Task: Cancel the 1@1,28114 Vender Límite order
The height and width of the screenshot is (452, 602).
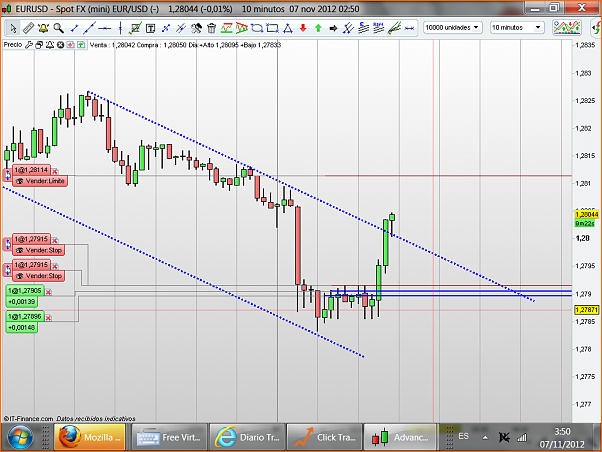Action: click(55, 171)
